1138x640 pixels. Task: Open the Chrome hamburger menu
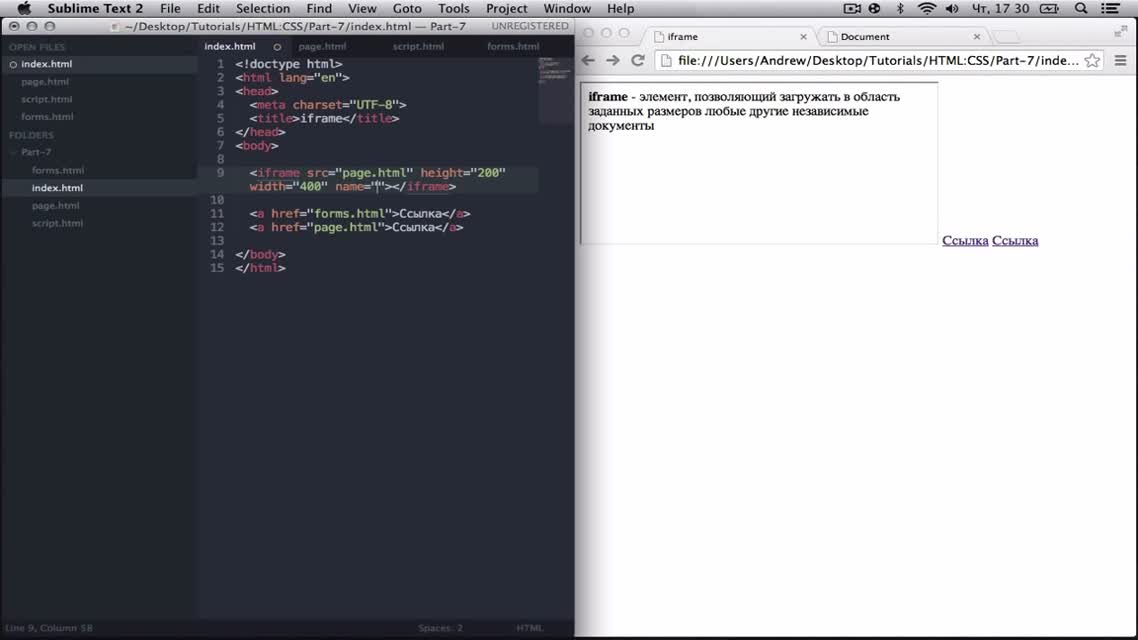(1121, 60)
